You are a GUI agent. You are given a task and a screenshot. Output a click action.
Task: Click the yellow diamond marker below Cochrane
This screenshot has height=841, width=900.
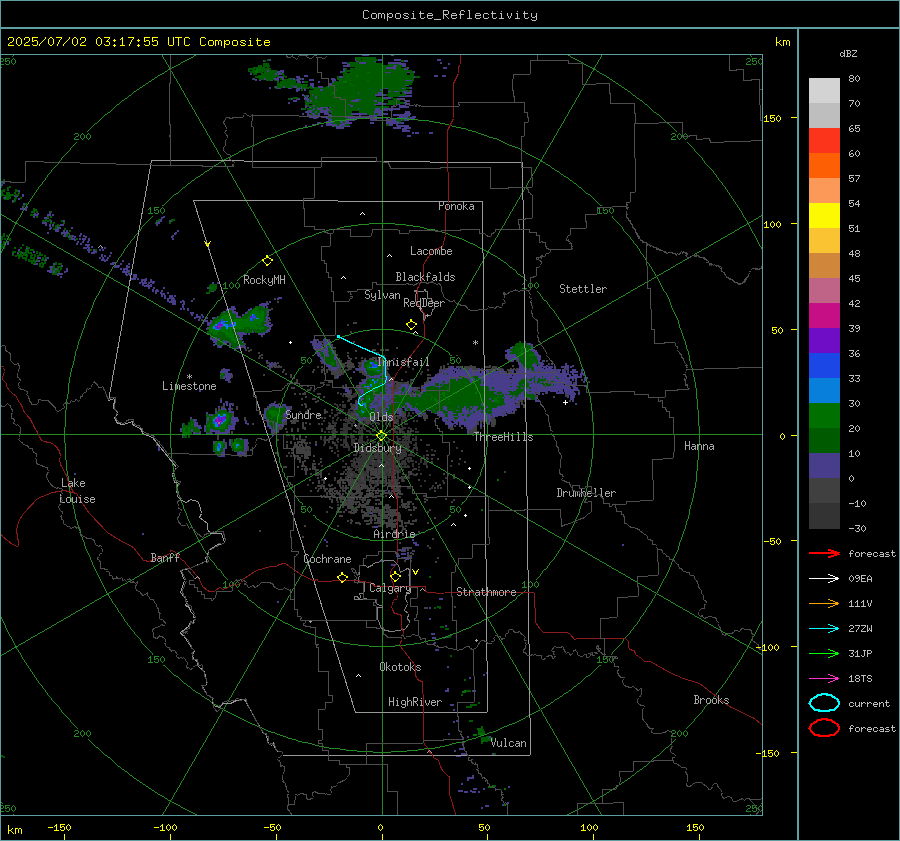click(343, 577)
